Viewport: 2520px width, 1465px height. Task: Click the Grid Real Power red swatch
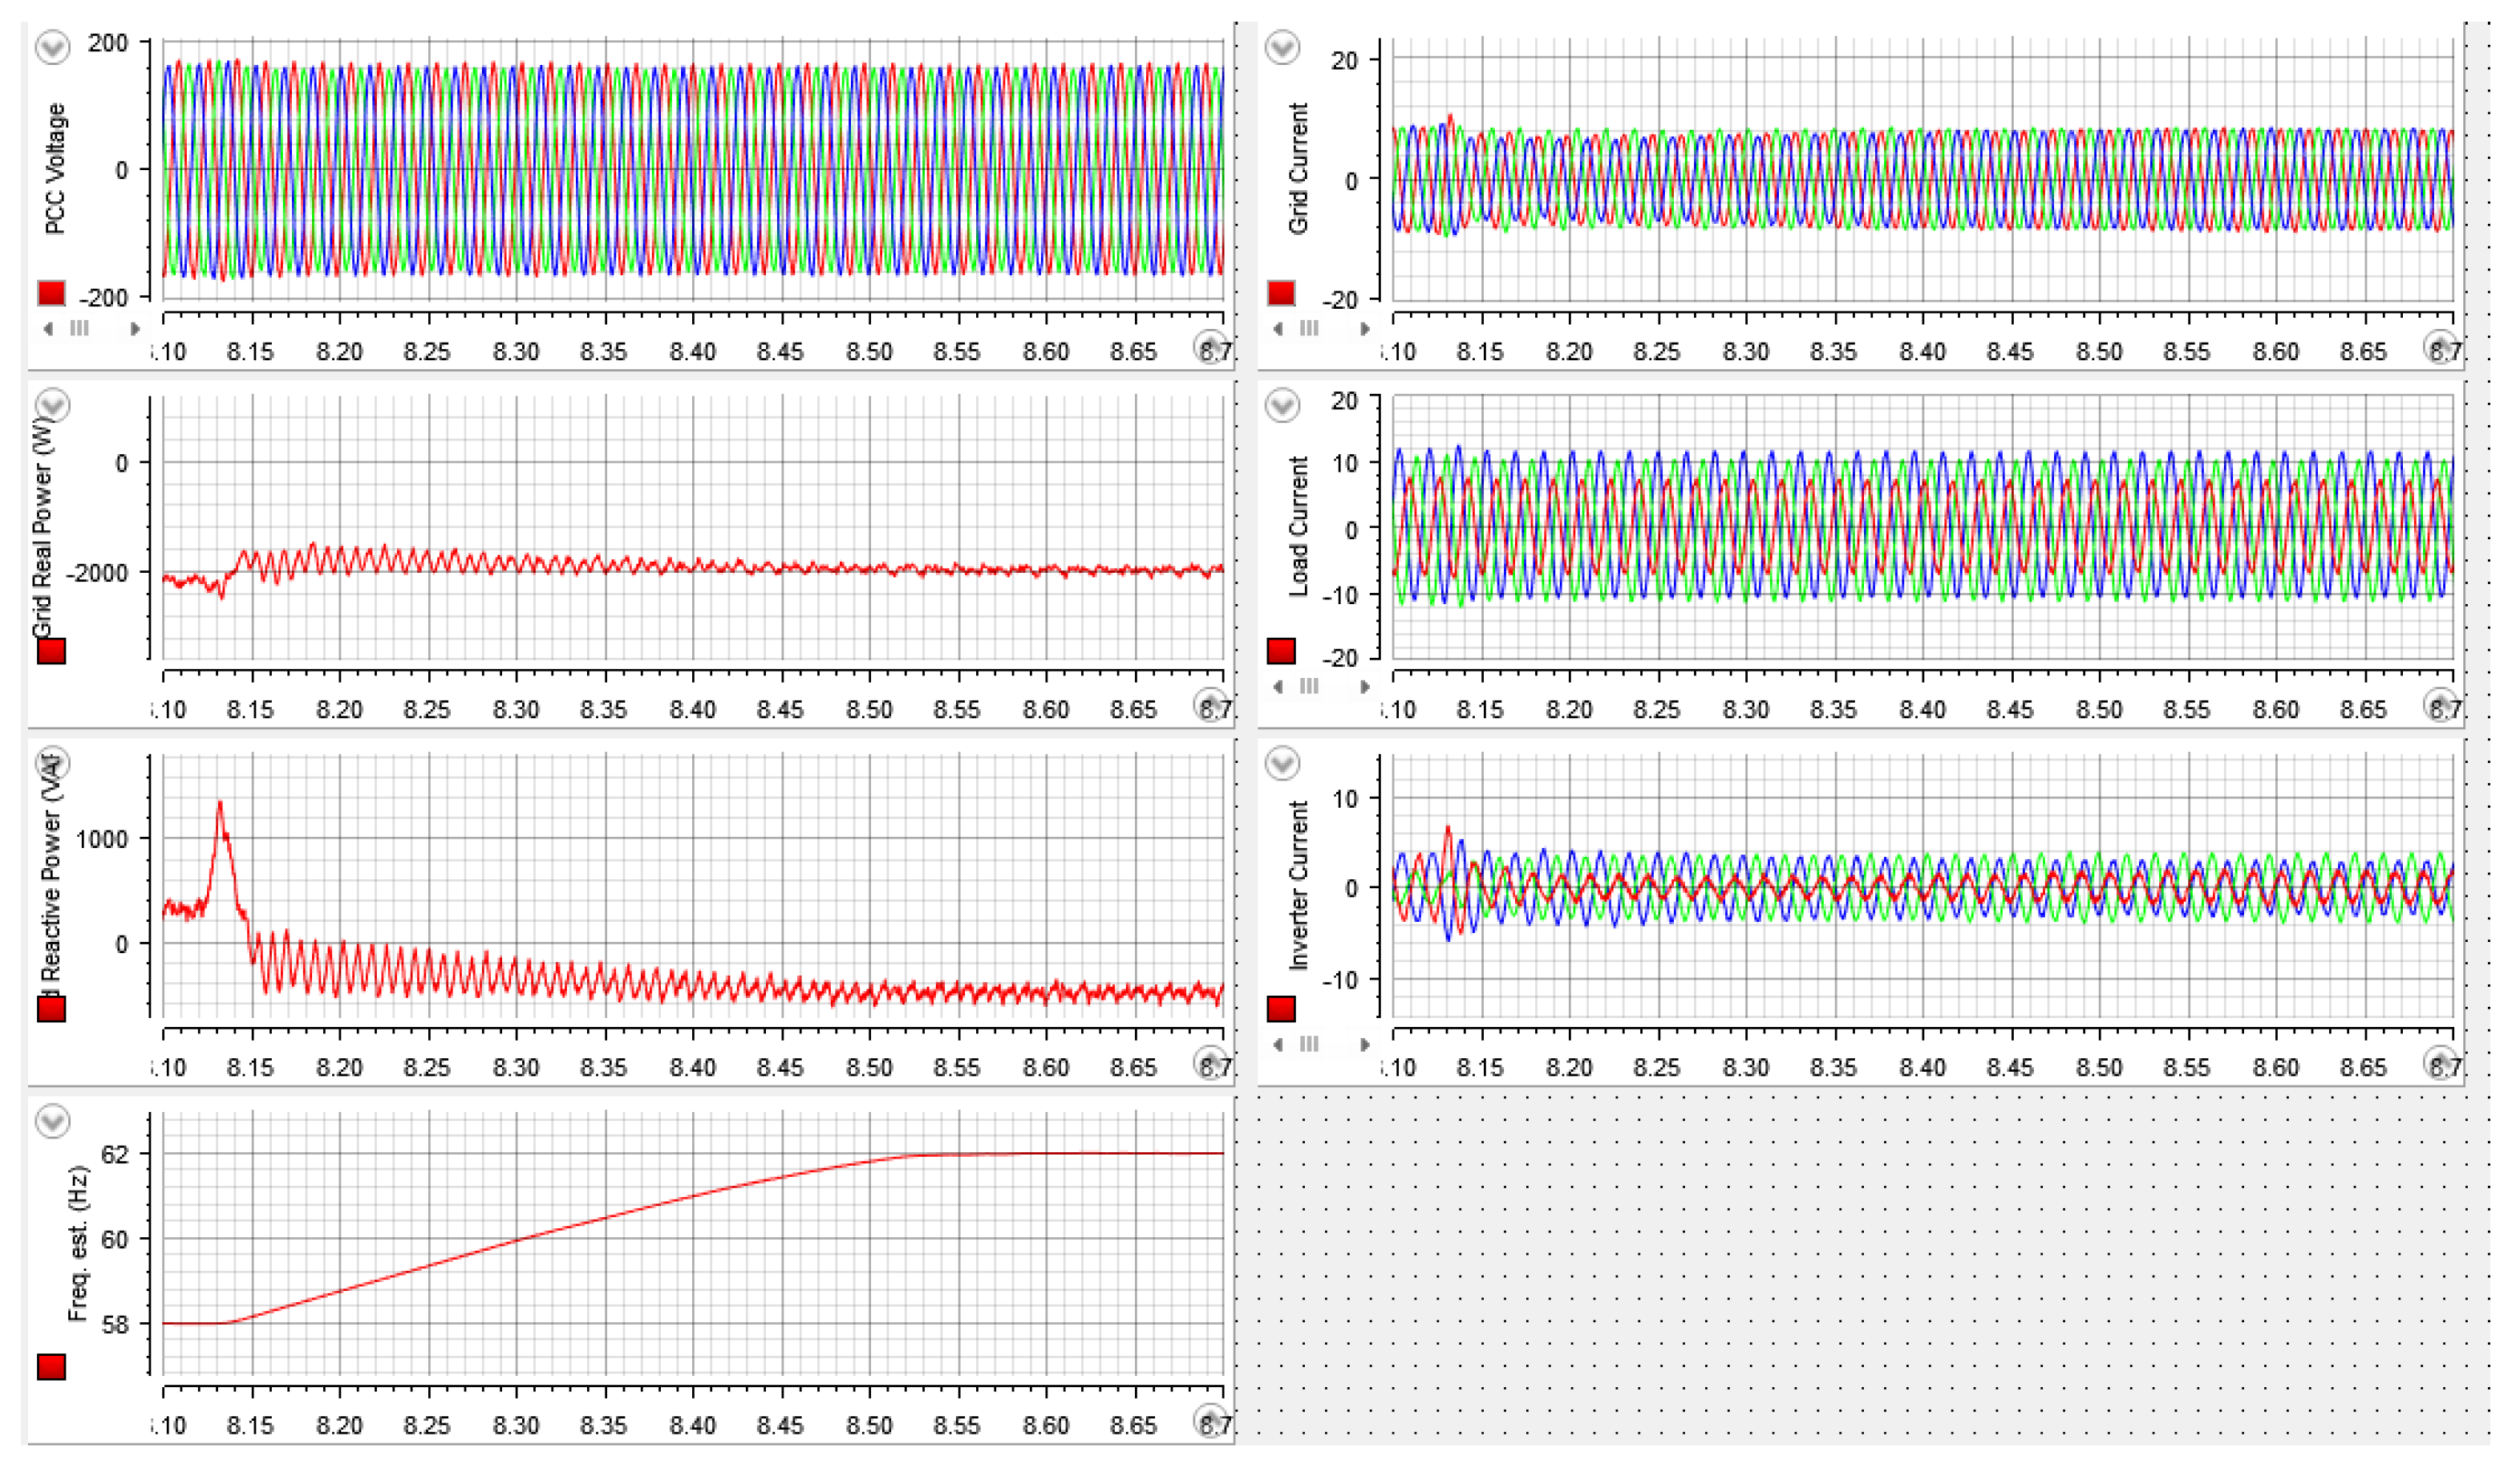pyautogui.click(x=51, y=651)
